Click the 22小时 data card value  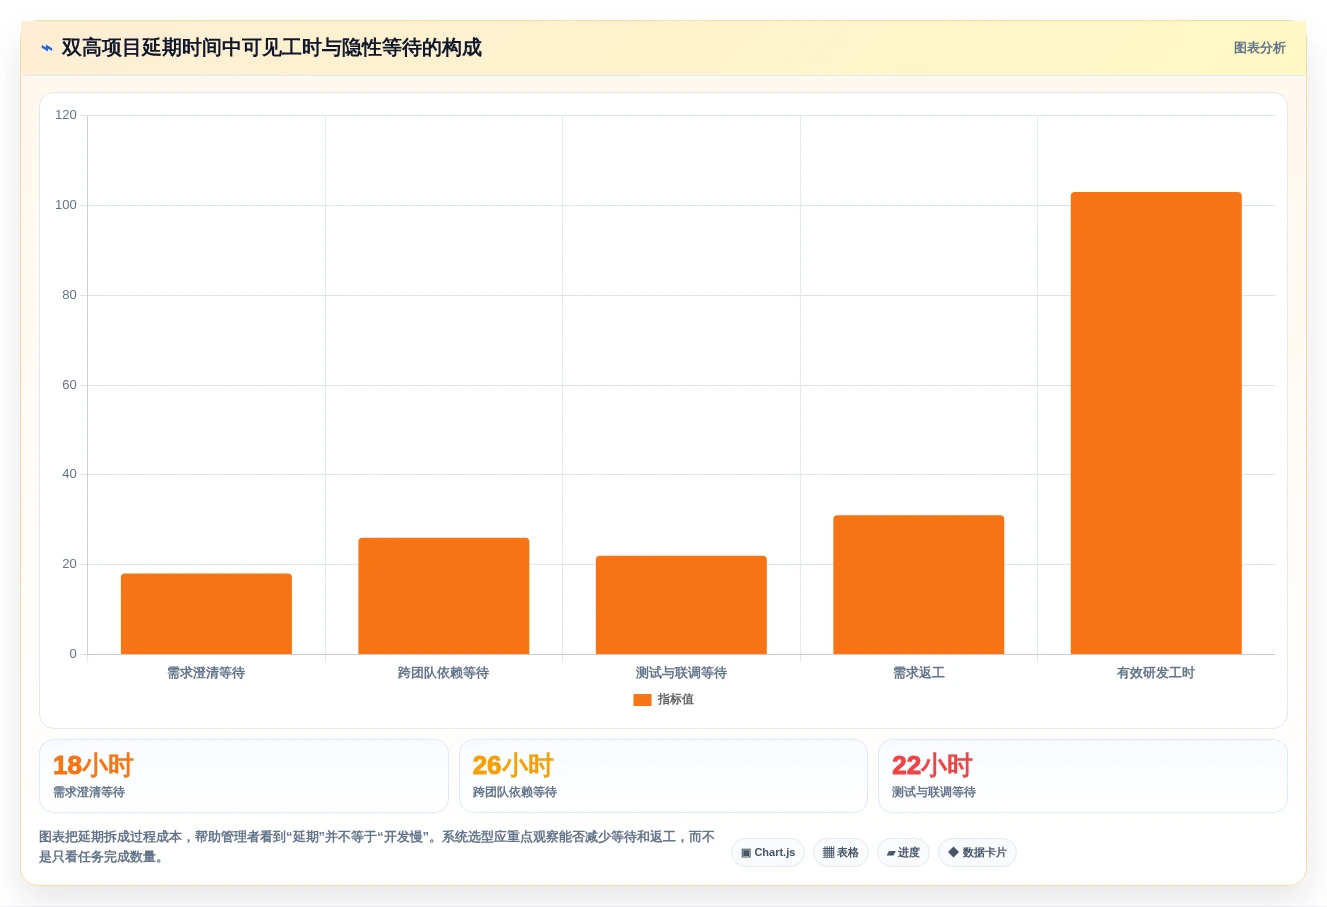coord(932,766)
